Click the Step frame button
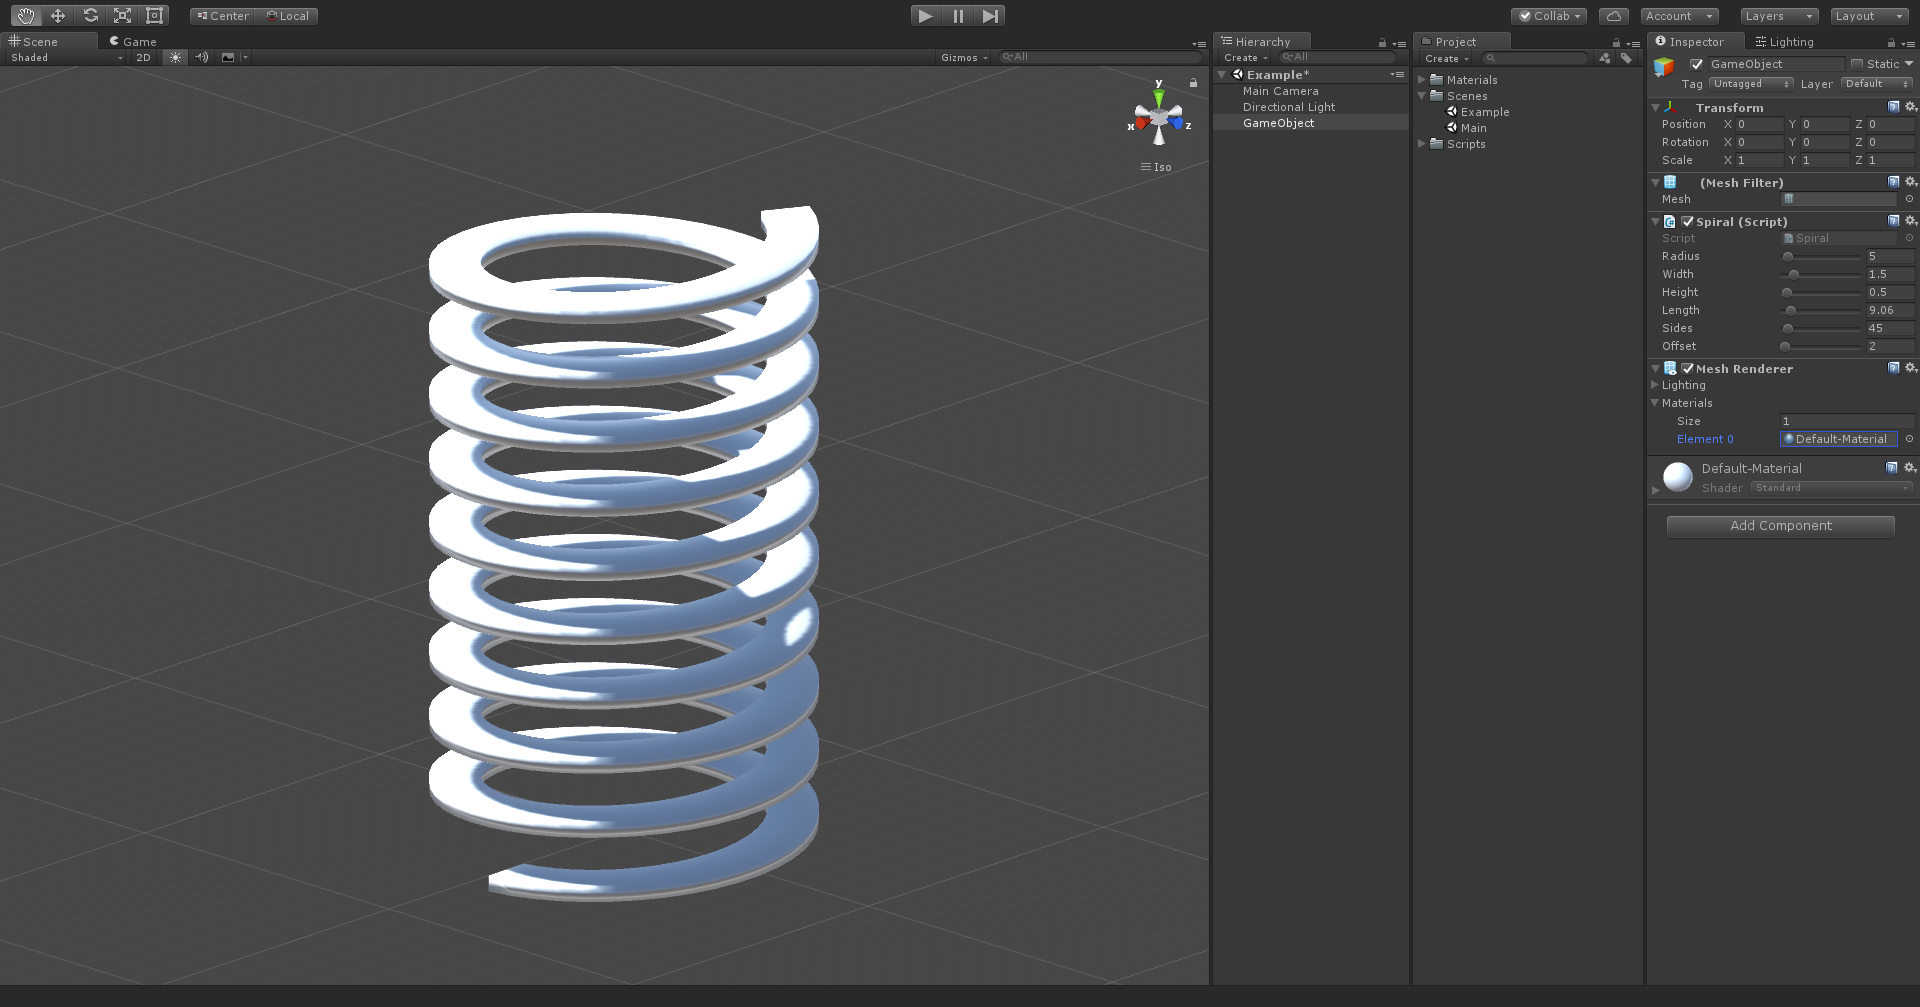 point(990,16)
